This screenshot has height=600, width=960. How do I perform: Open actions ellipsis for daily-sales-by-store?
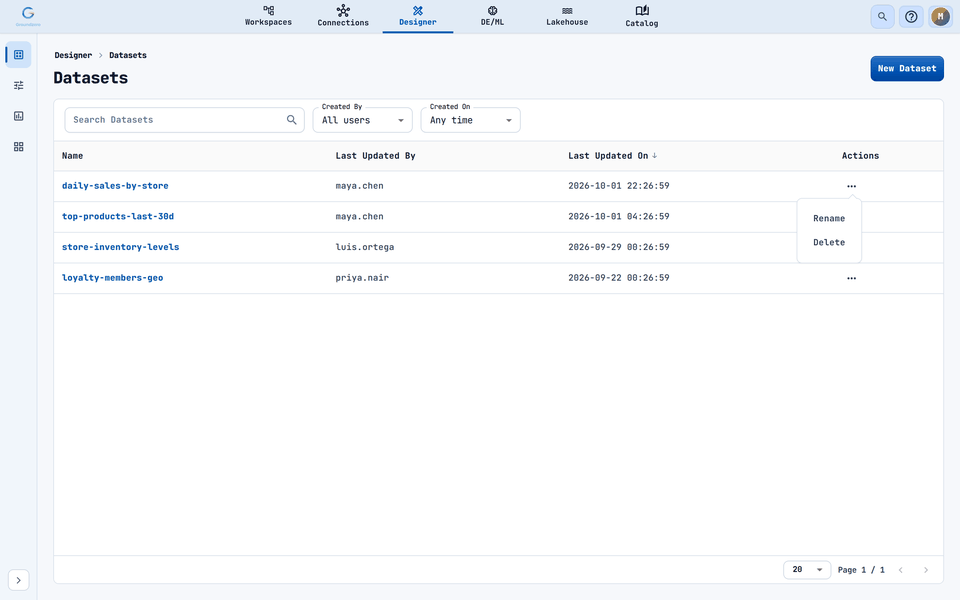(851, 186)
